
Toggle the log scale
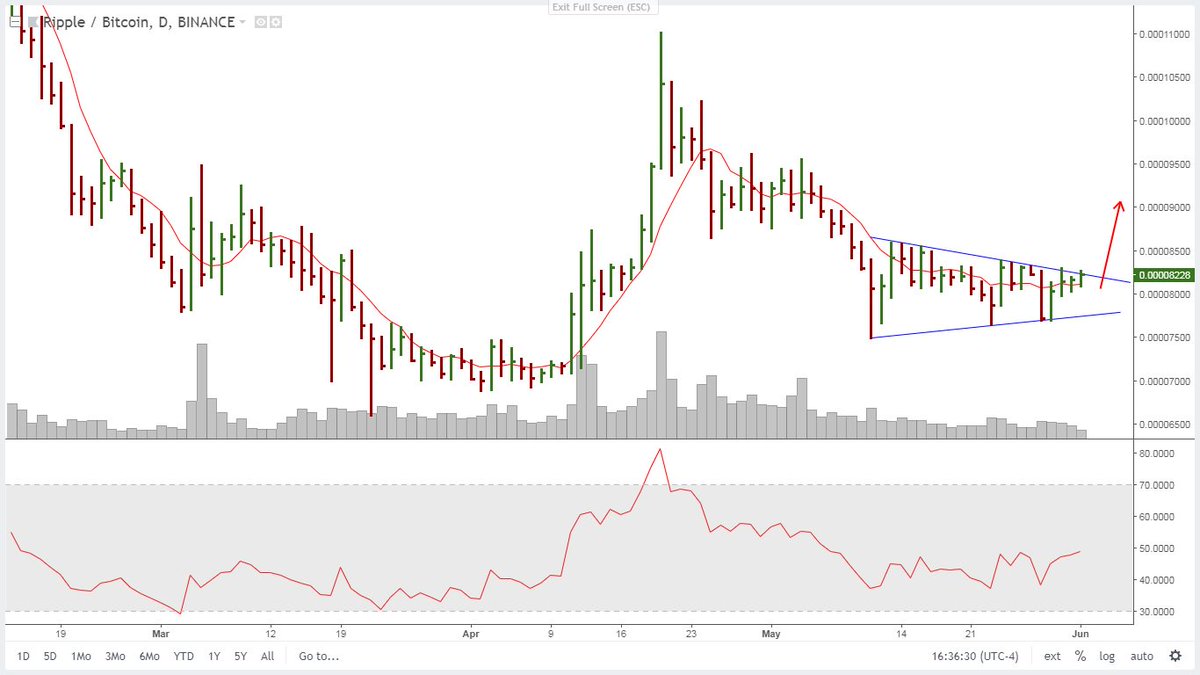coord(1107,656)
